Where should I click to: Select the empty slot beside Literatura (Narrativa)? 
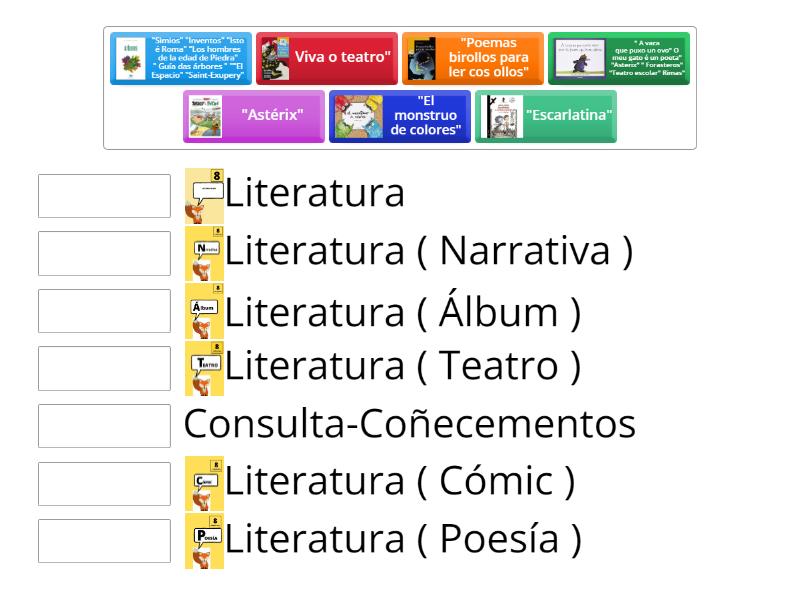pyautogui.click(x=105, y=253)
